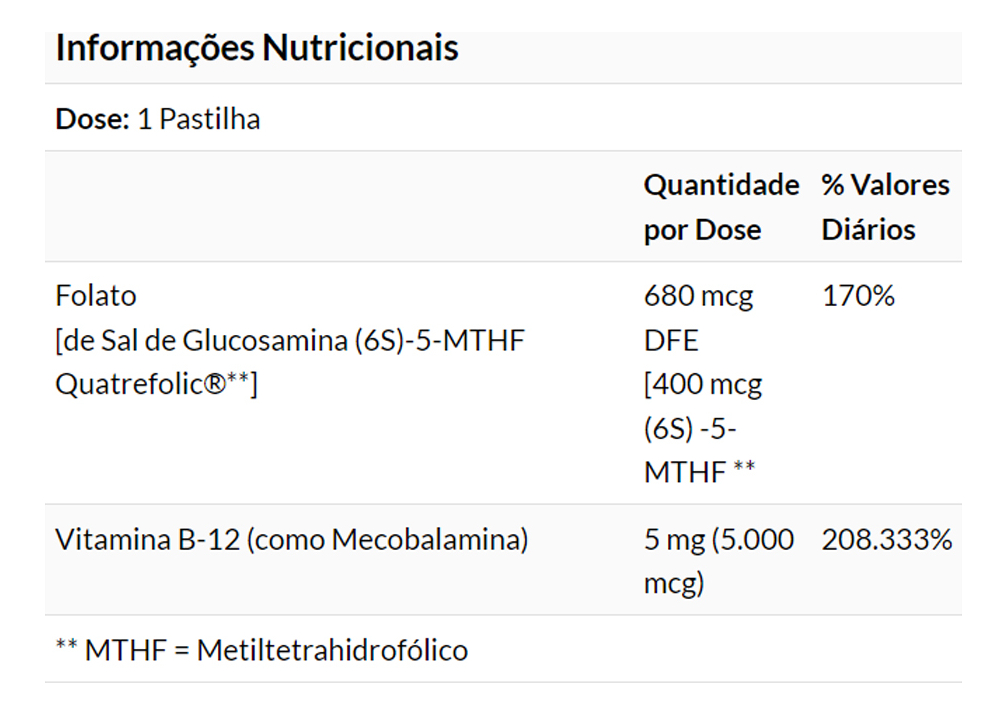Click the DFE unit text
Screen dimensions: 1007x715
tap(670, 340)
